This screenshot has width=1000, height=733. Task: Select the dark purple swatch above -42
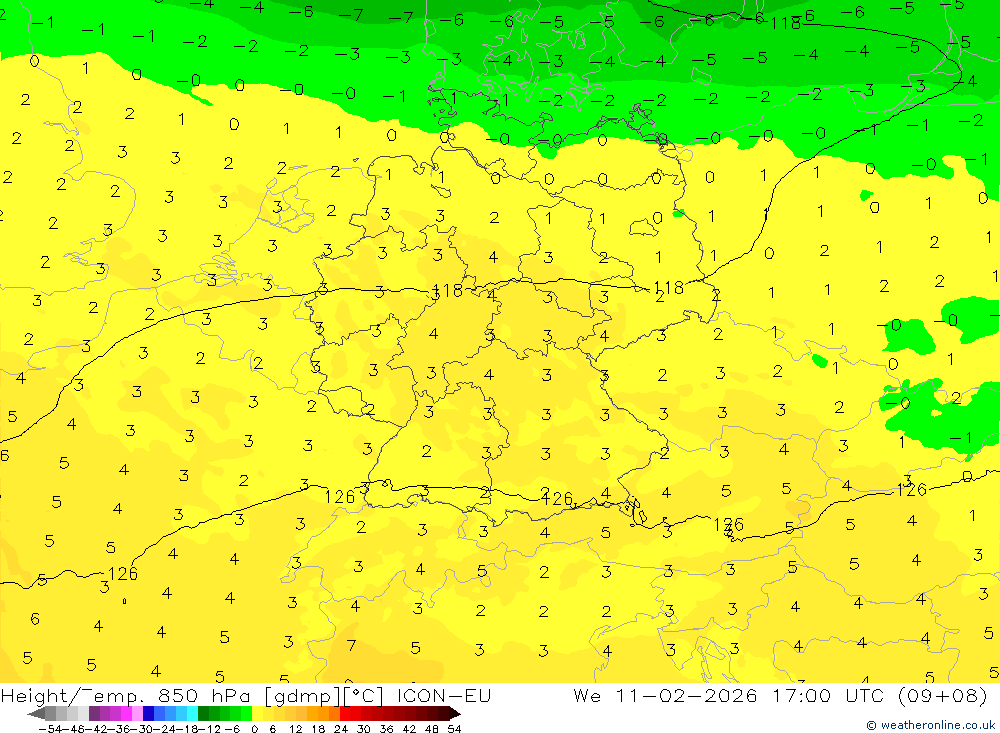point(94,713)
